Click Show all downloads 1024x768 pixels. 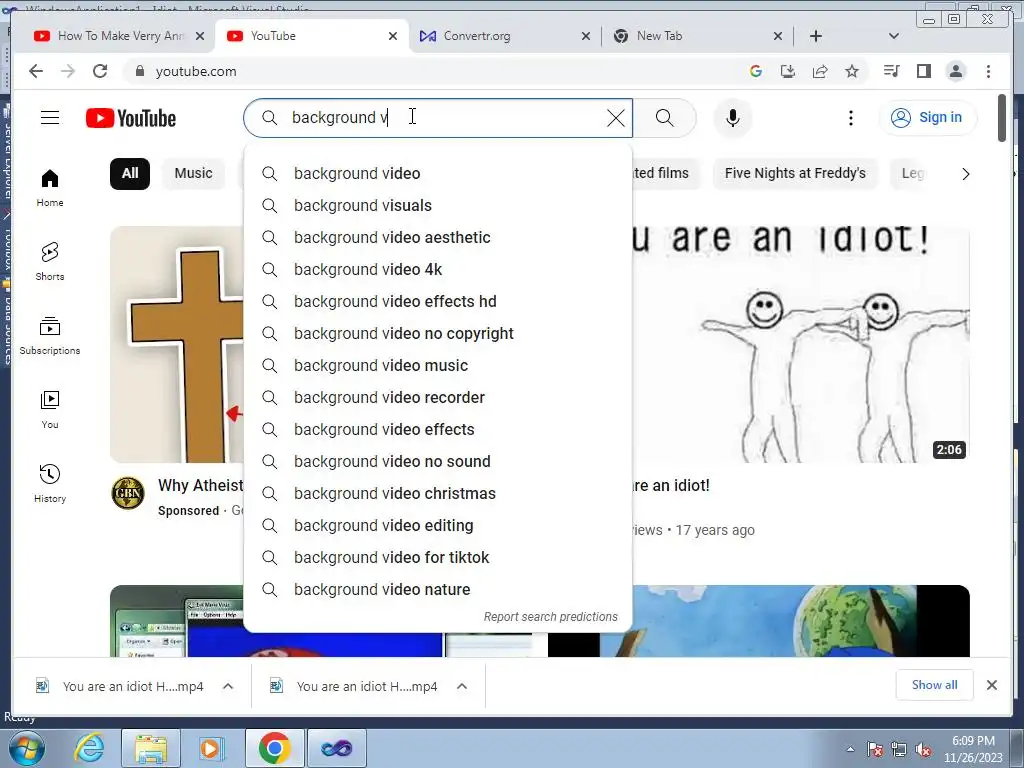click(934, 684)
